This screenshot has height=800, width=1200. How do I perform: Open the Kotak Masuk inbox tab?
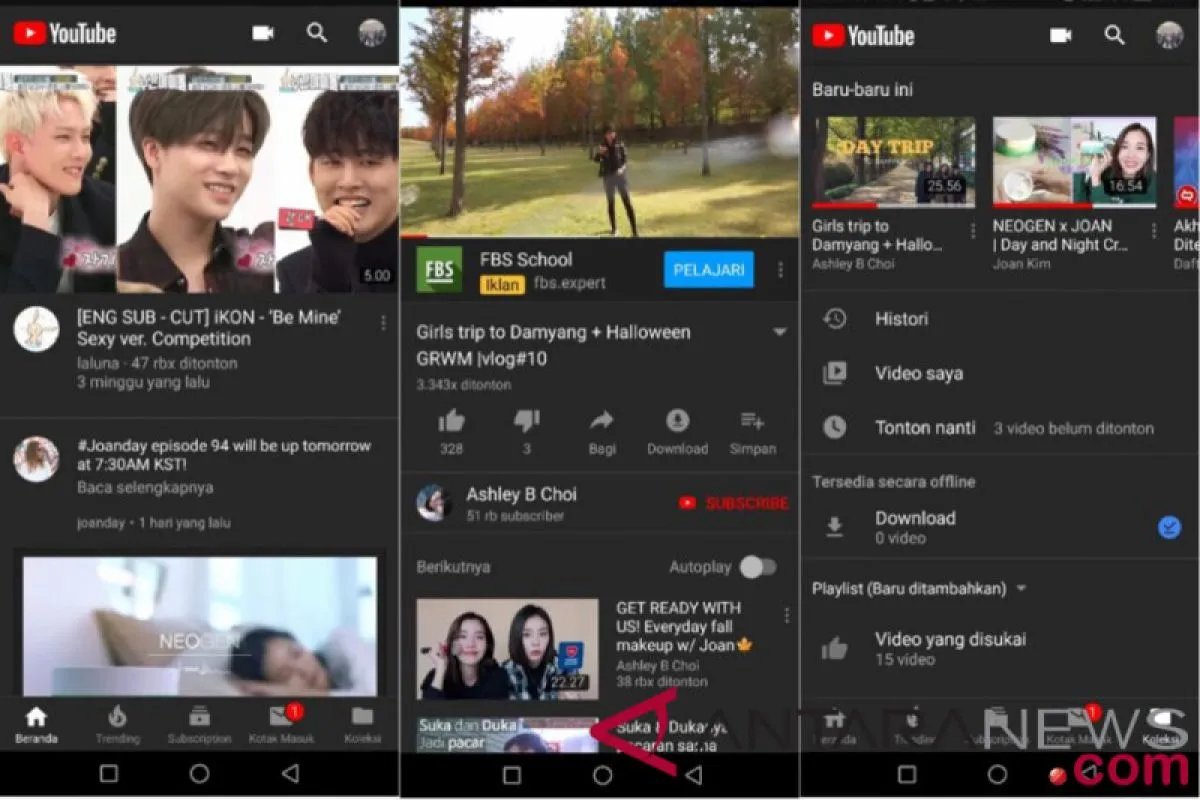pos(281,716)
